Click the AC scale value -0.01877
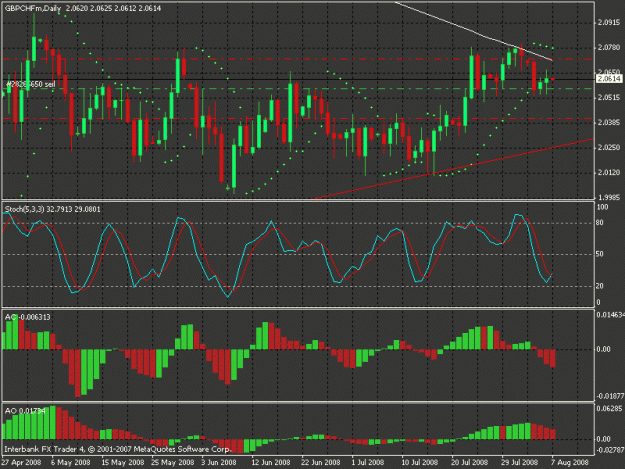Screen dimensions: 625x469 pos(610,396)
